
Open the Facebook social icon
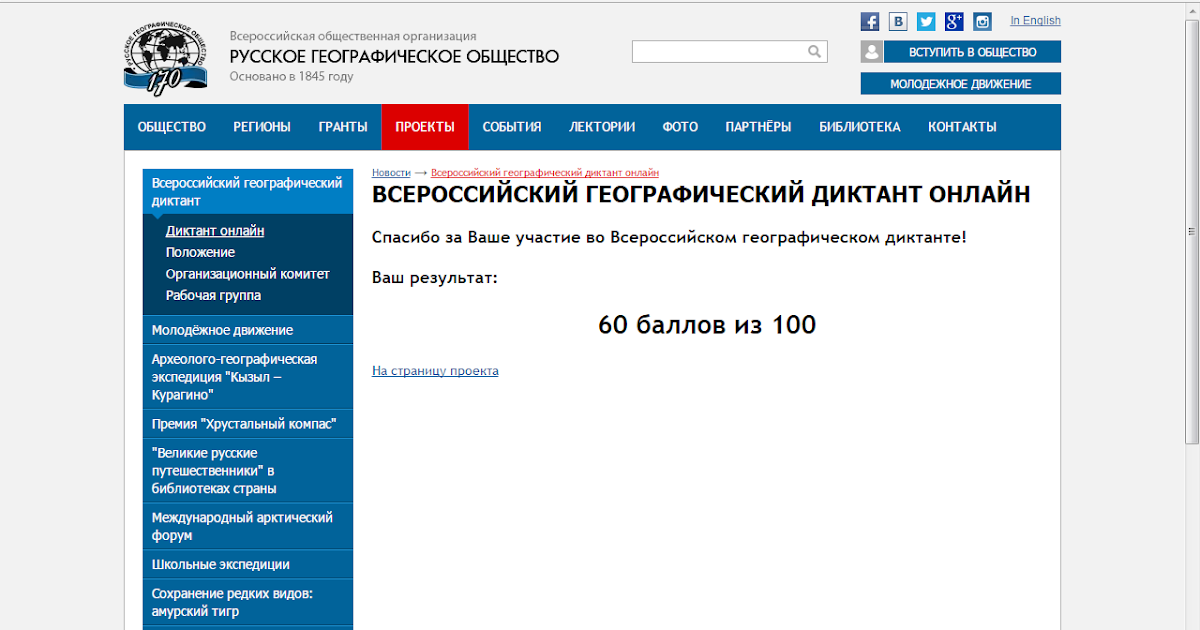870,21
